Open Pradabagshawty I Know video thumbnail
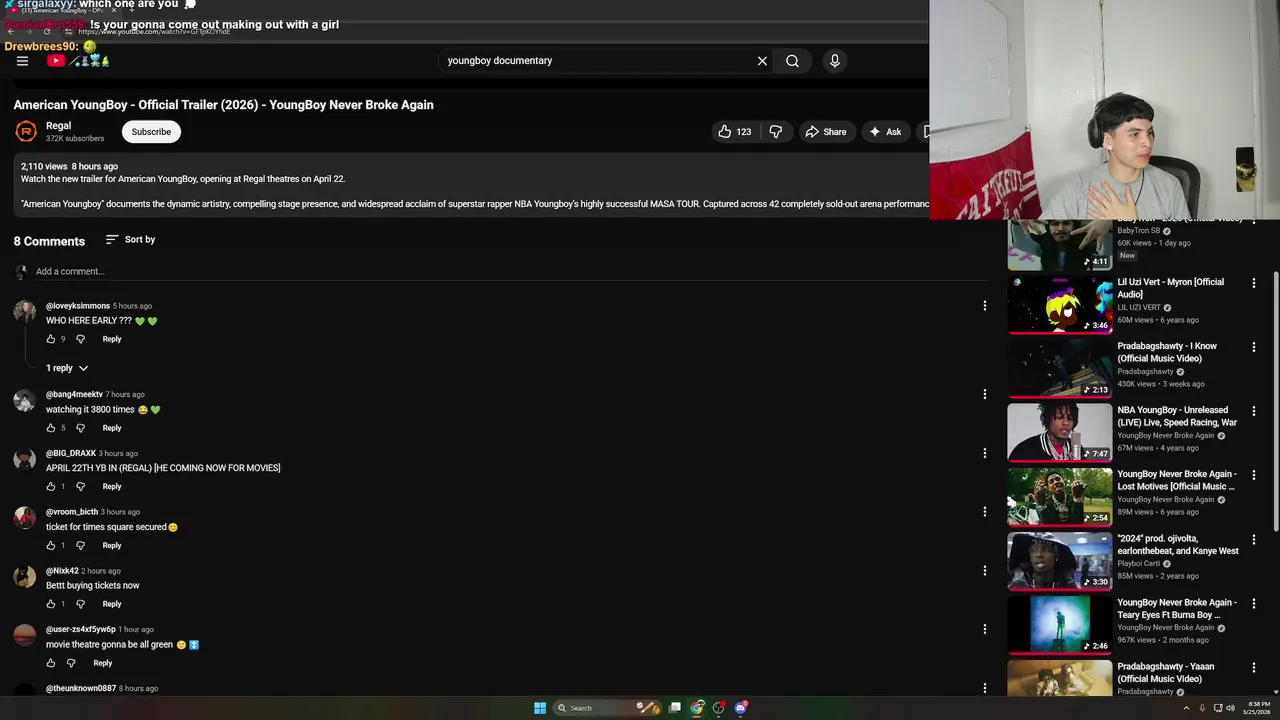The height and width of the screenshot is (720, 1280). click(x=1060, y=368)
